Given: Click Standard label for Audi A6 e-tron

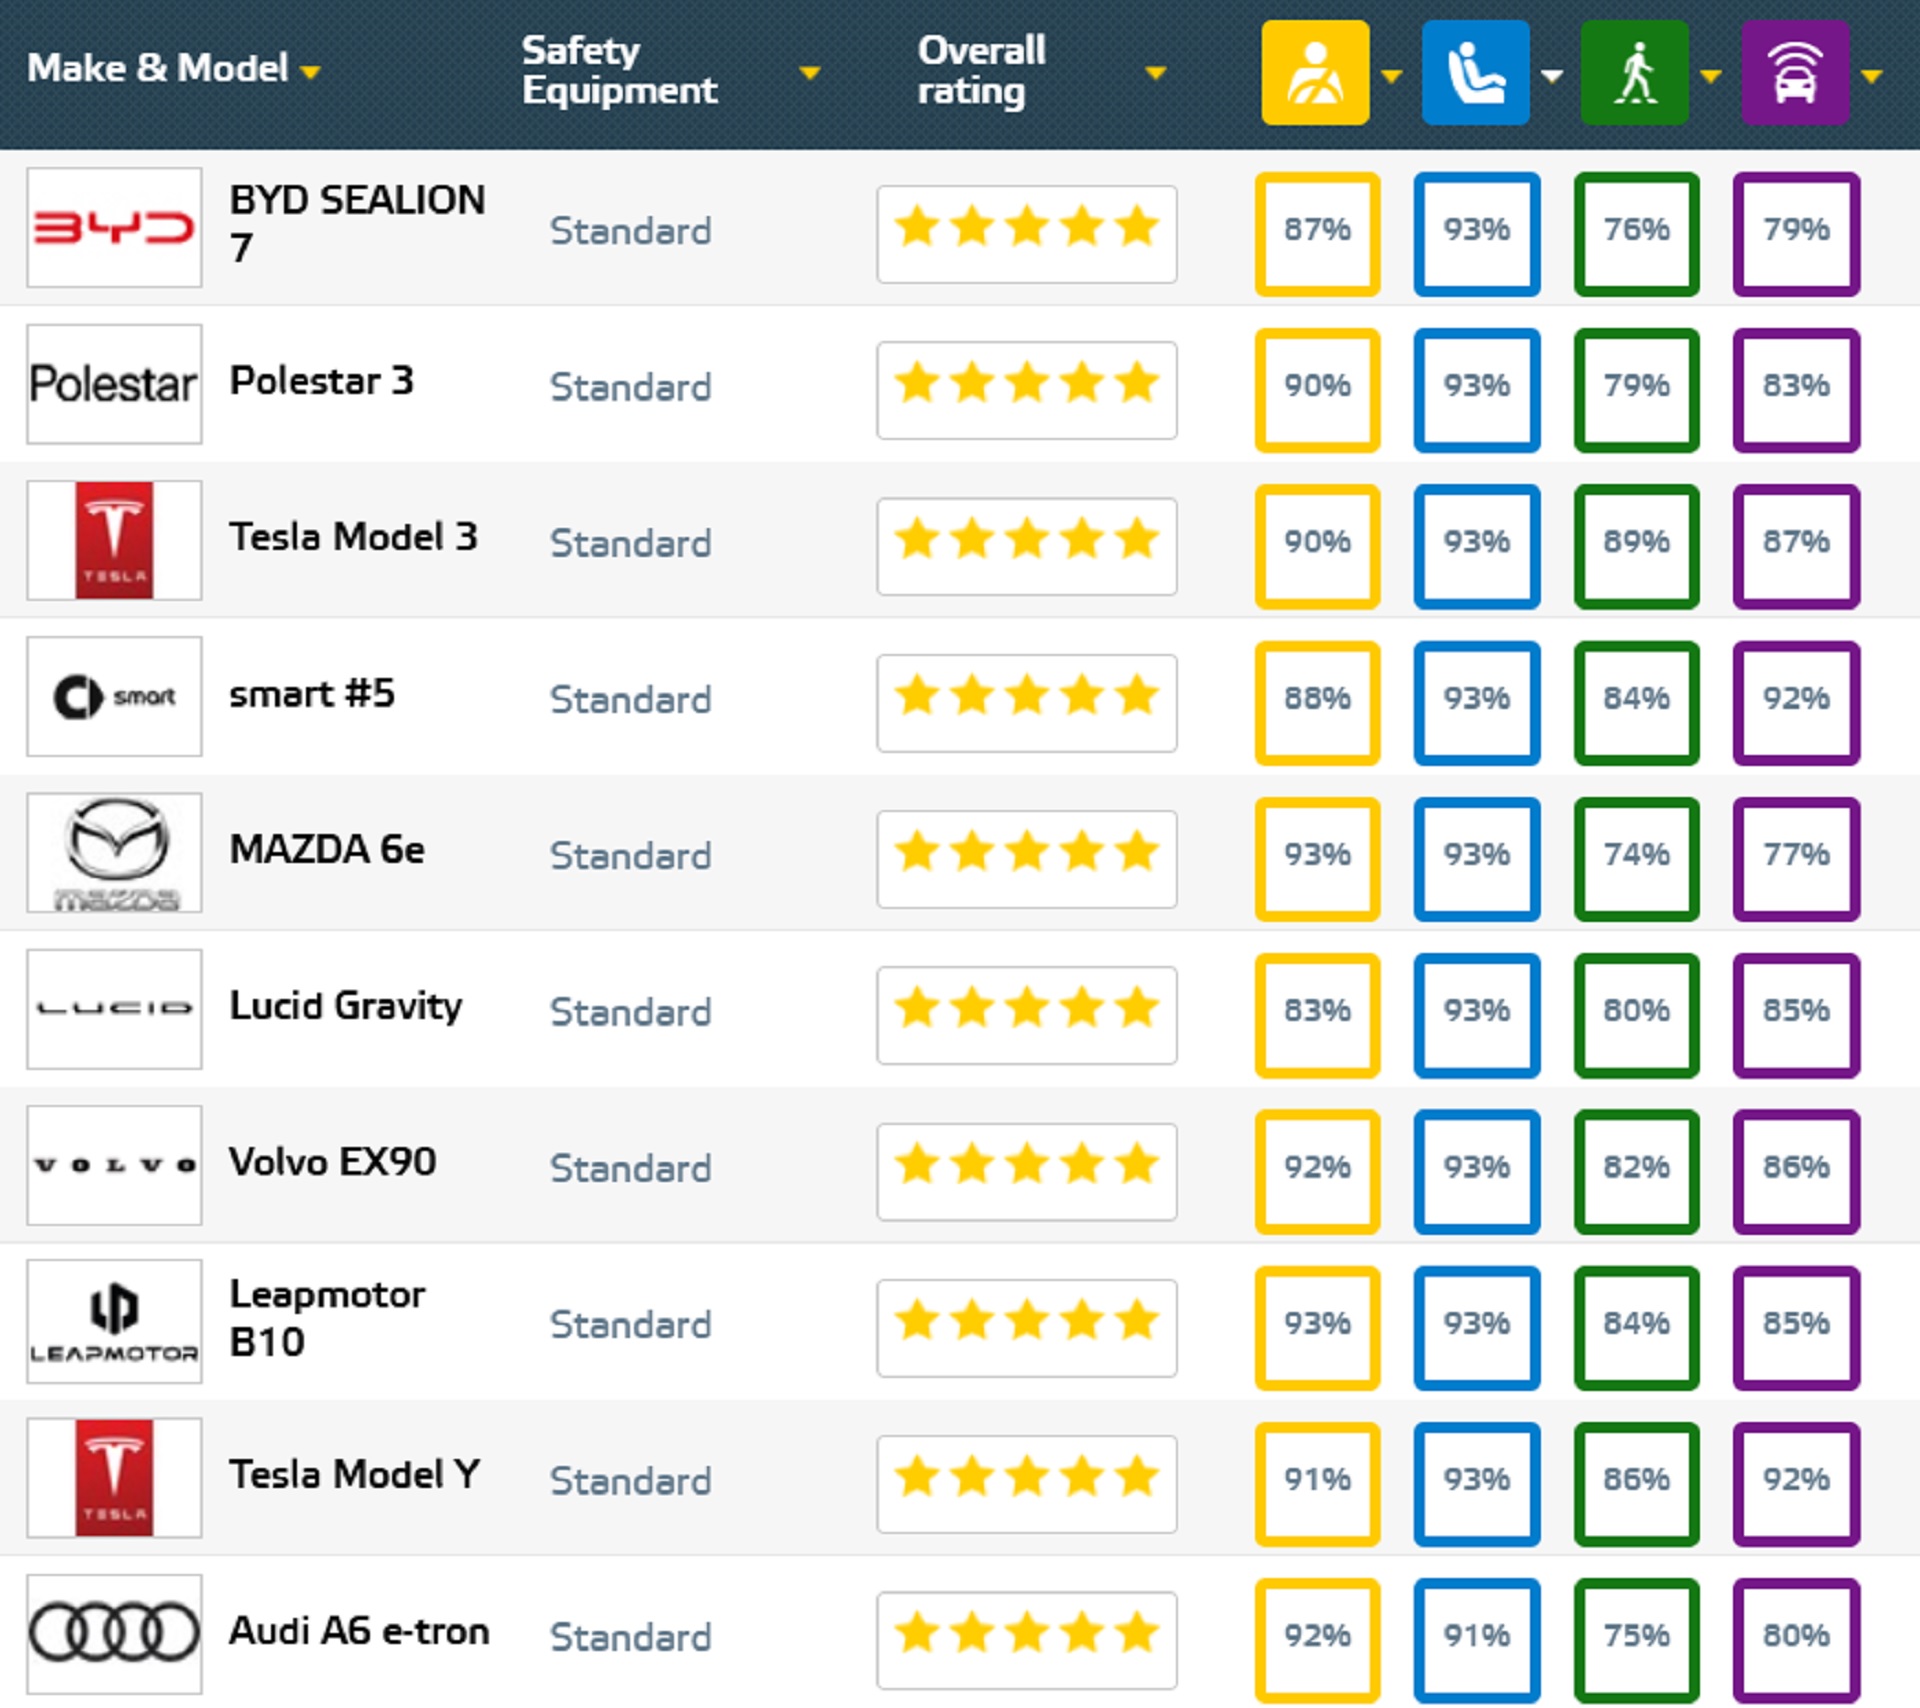Looking at the screenshot, I should tap(630, 1637).
